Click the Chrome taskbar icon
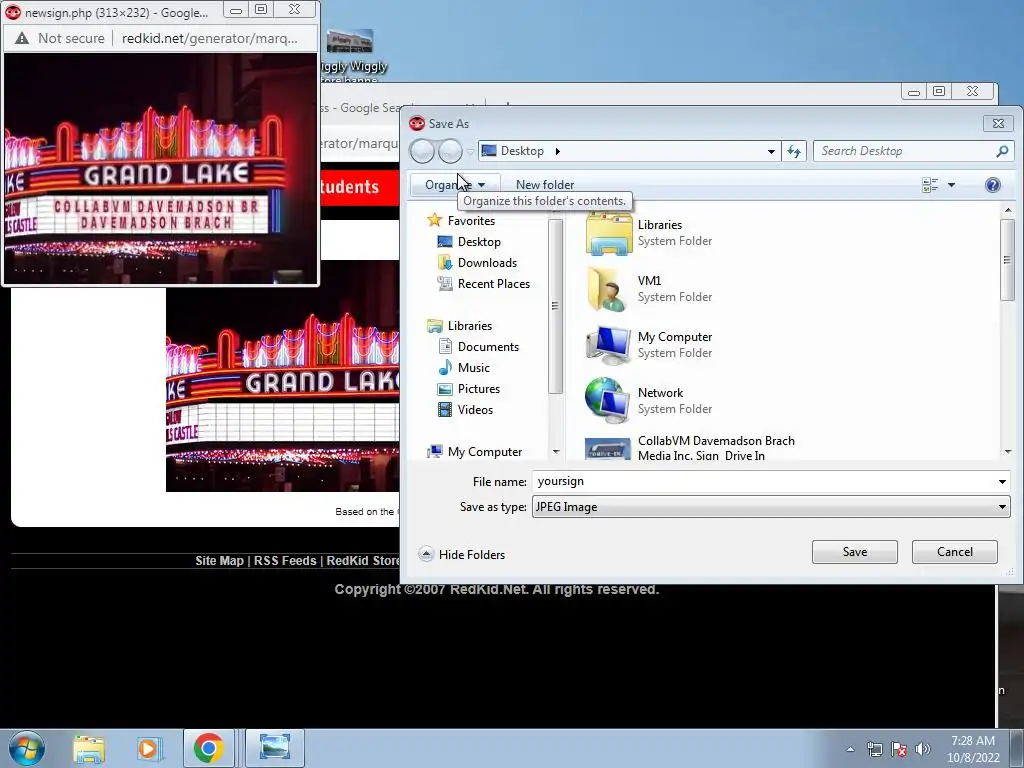This screenshot has height=768, width=1024. pos(208,748)
